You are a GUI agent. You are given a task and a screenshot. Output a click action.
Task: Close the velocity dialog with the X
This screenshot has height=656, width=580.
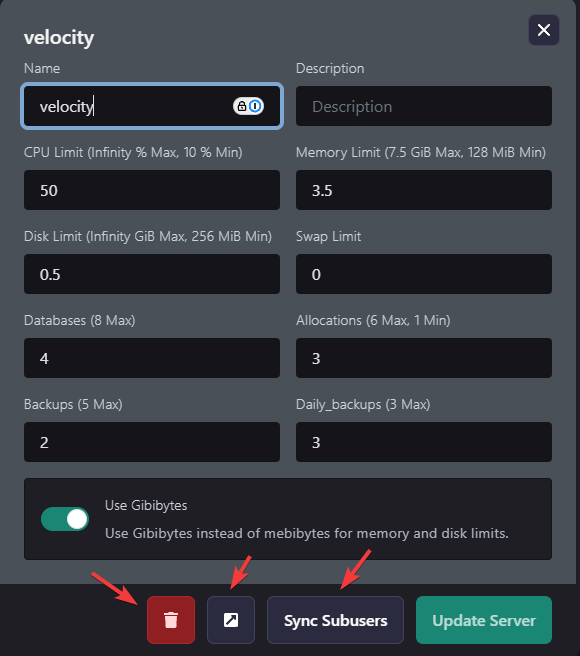pyautogui.click(x=544, y=30)
